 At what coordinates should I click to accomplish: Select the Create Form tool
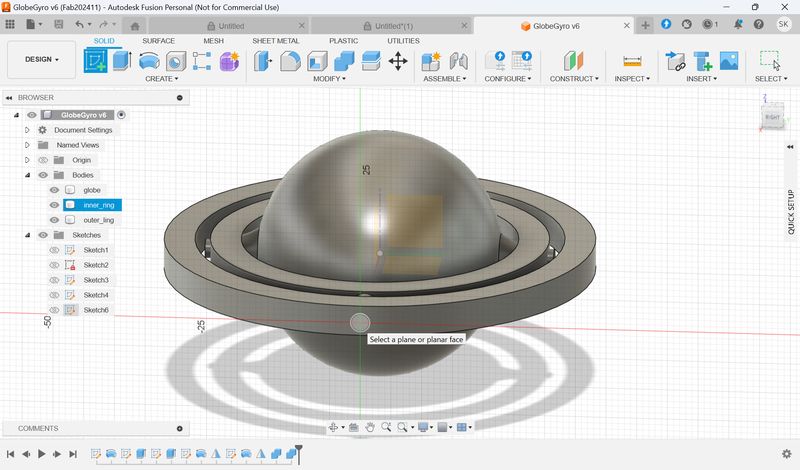pyautogui.click(x=229, y=61)
